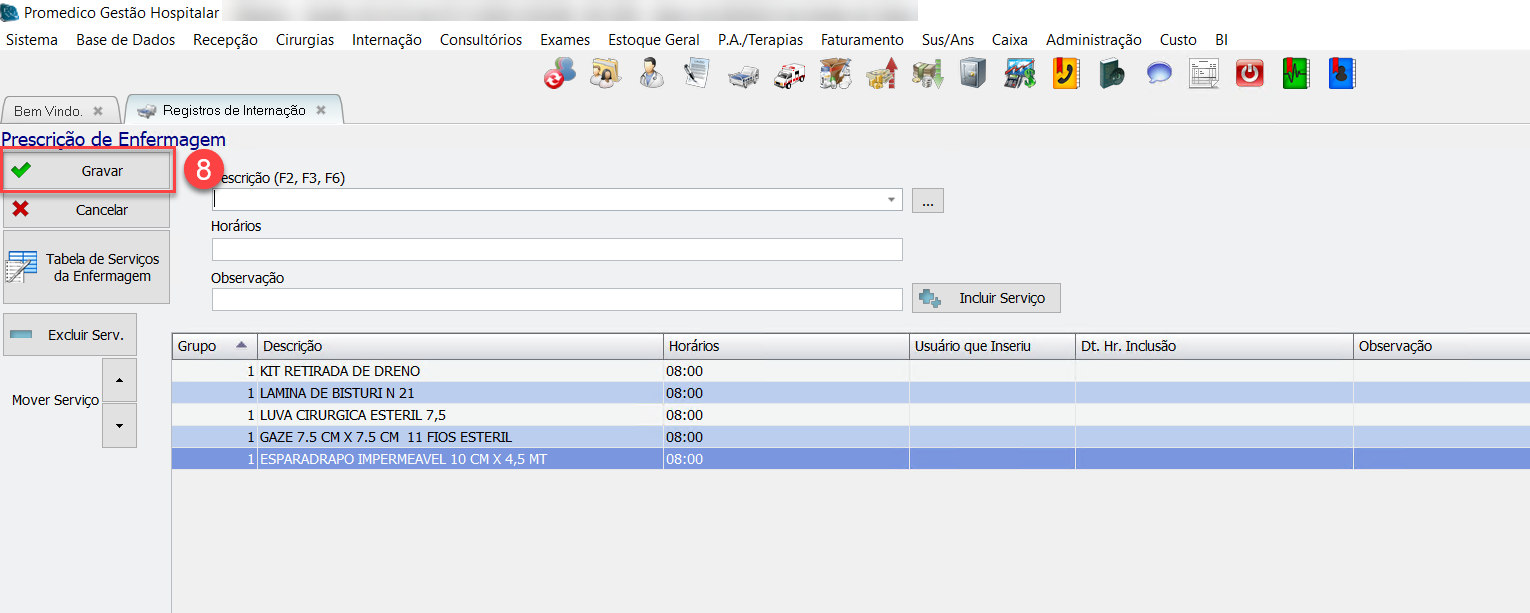Switch to the Bem Vindo tab
This screenshot has height=613, width=1530.
[x=48, y=111]
